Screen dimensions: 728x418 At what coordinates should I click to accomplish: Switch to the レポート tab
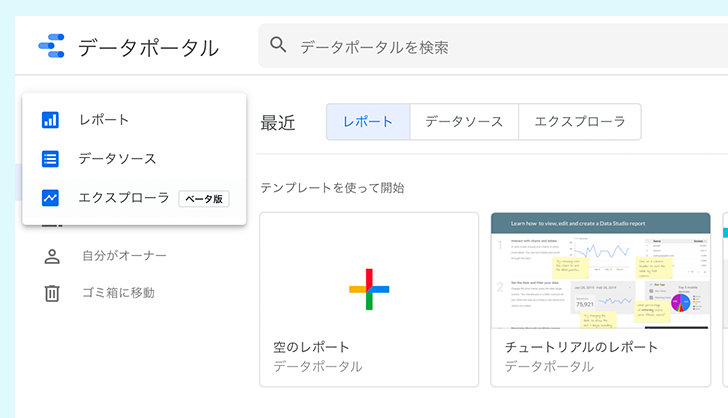pyautogui.click(x=368, y=122)
